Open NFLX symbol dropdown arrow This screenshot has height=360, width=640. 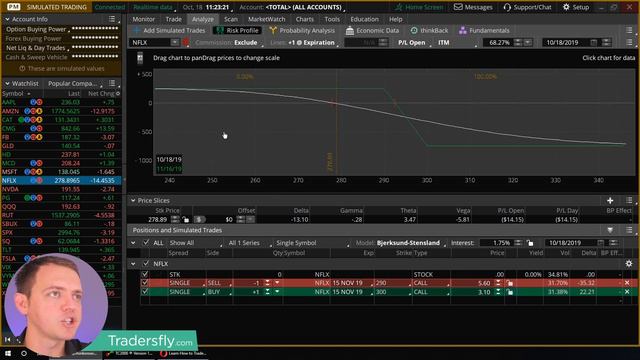pos(174,42)
